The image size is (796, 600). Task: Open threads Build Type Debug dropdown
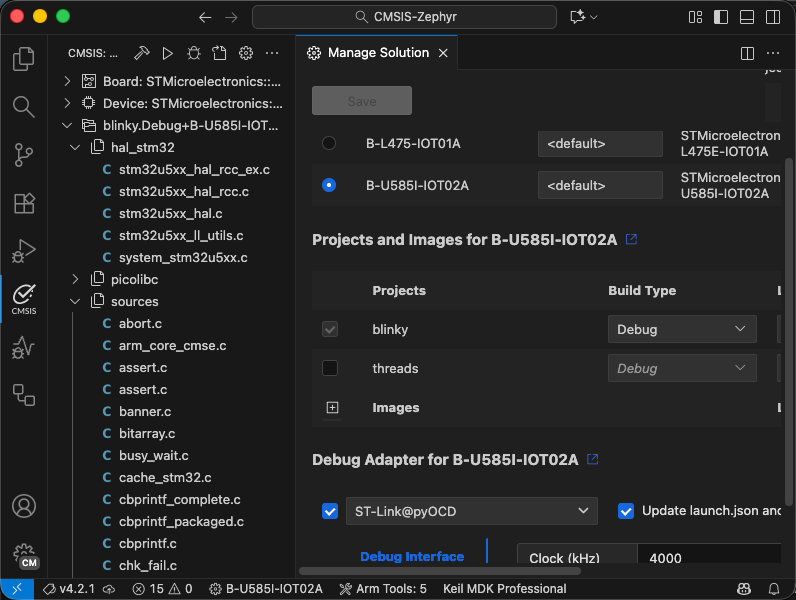click(x=682, y=368)
